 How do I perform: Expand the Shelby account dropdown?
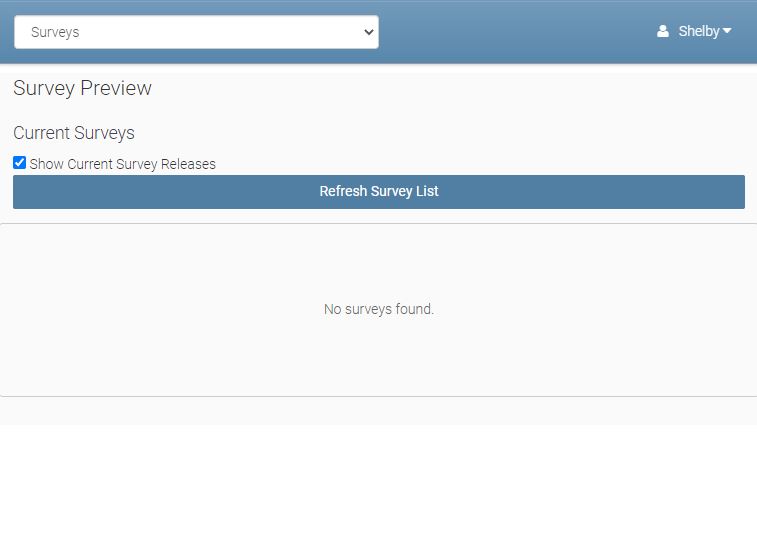click(x=698, y=31)
